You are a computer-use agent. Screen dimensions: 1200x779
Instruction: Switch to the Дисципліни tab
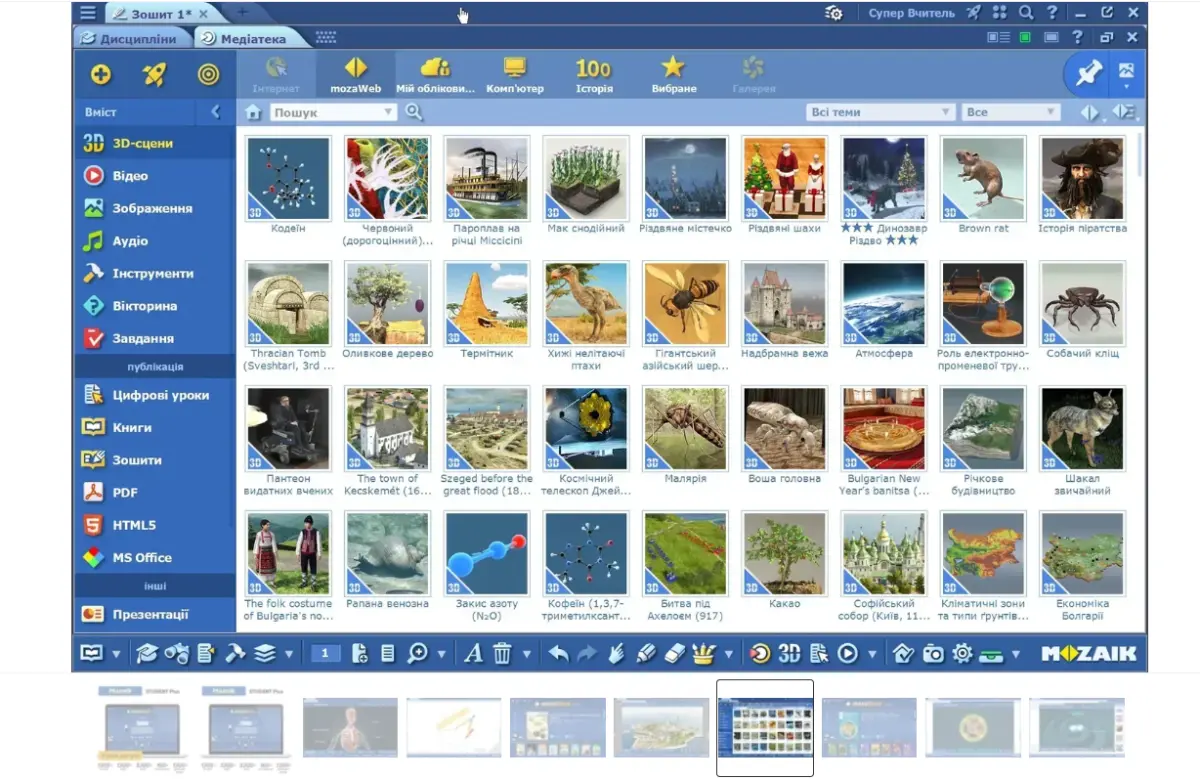(x=130, y=38)
